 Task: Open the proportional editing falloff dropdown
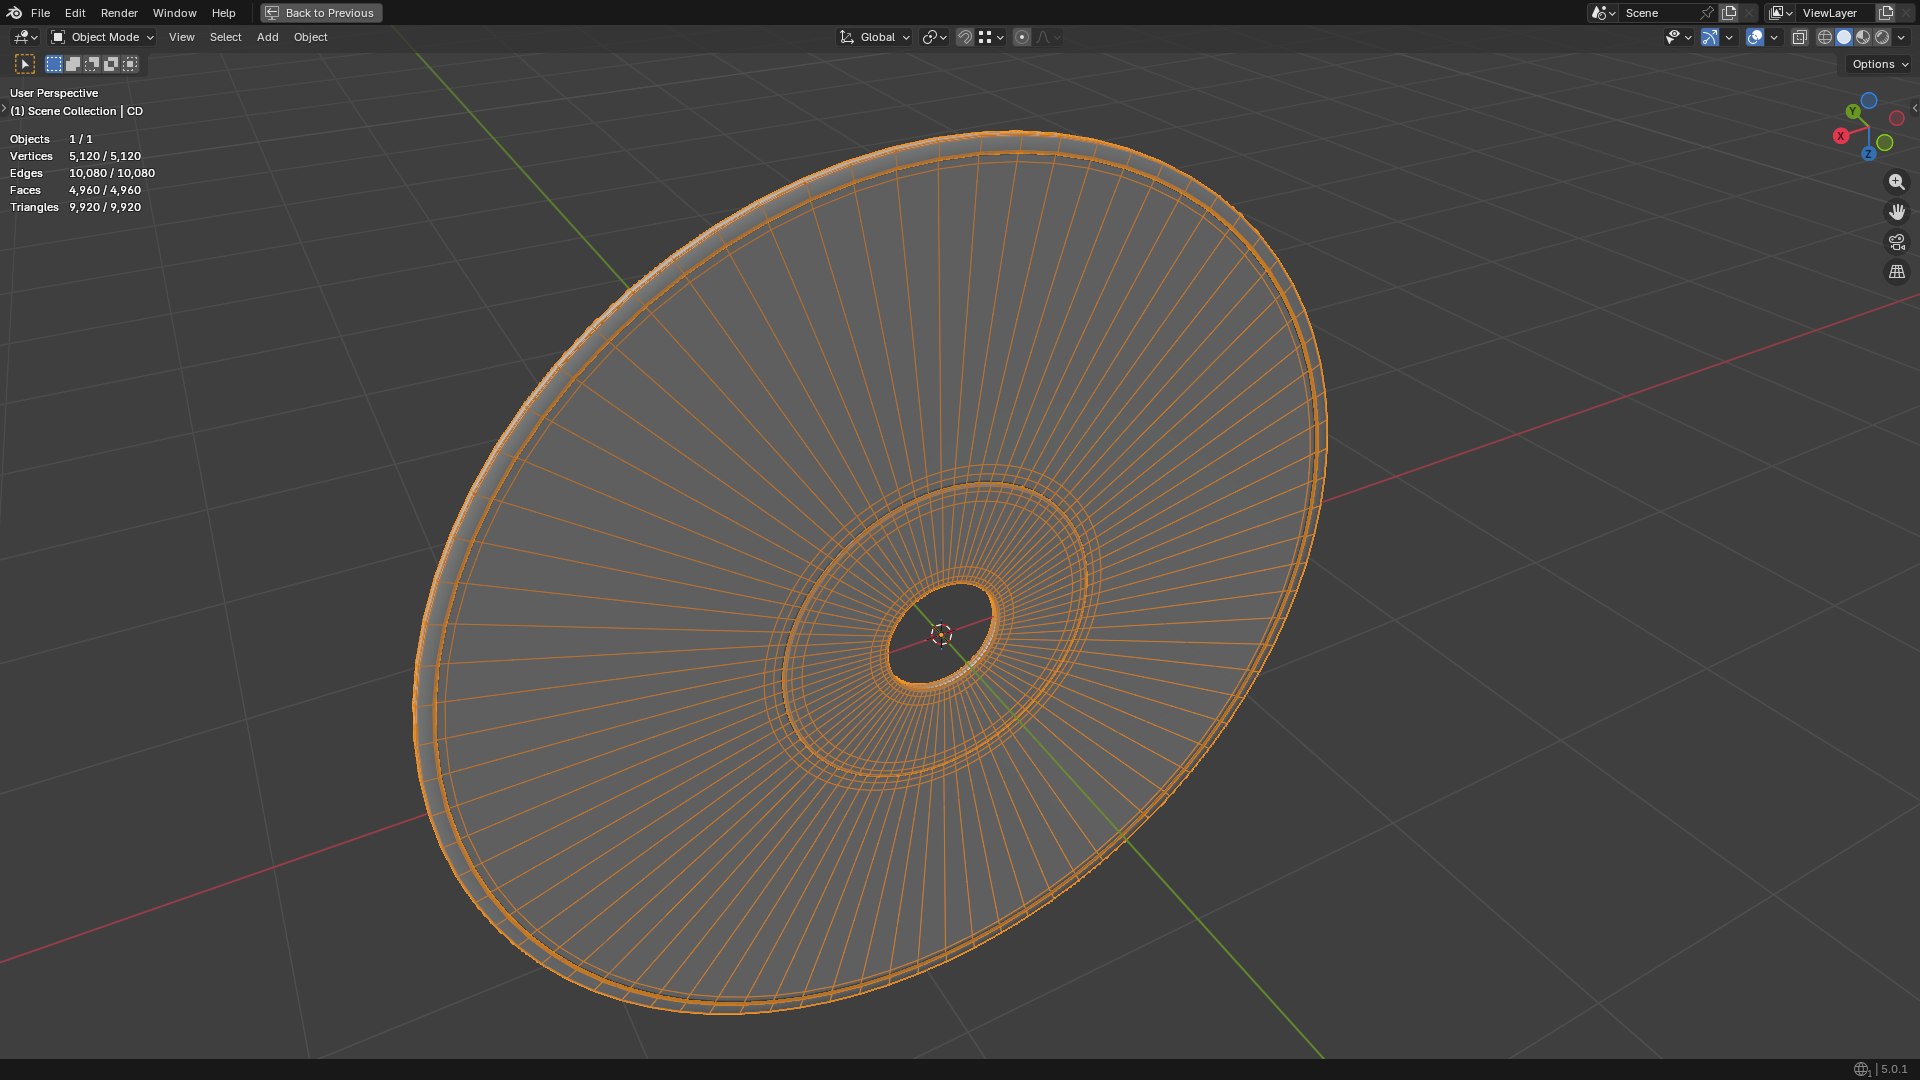pos(1049,37)
